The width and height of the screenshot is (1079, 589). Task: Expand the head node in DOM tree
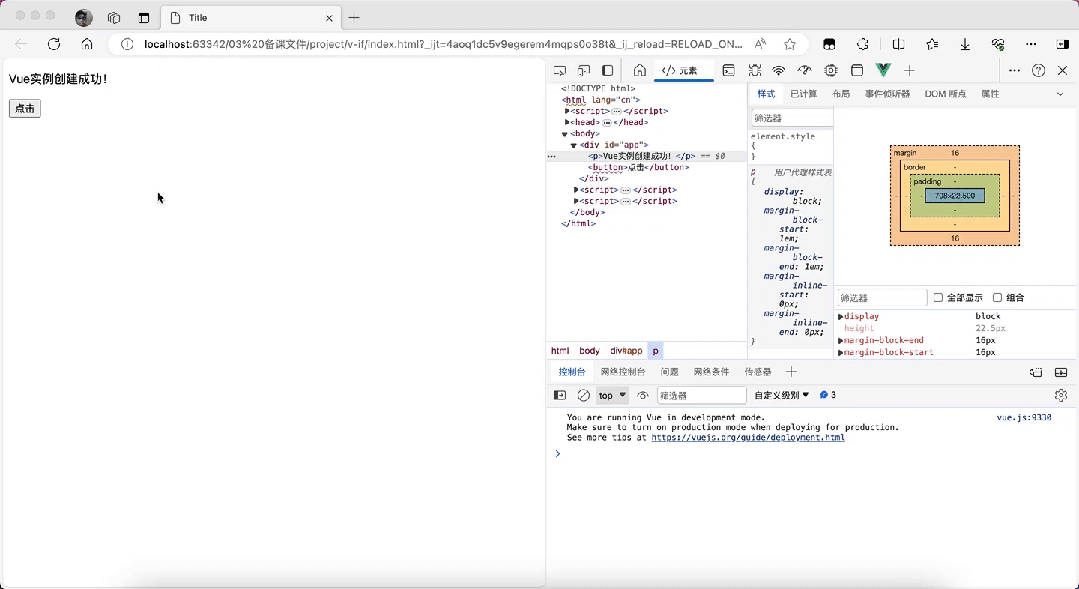(567, 122)
